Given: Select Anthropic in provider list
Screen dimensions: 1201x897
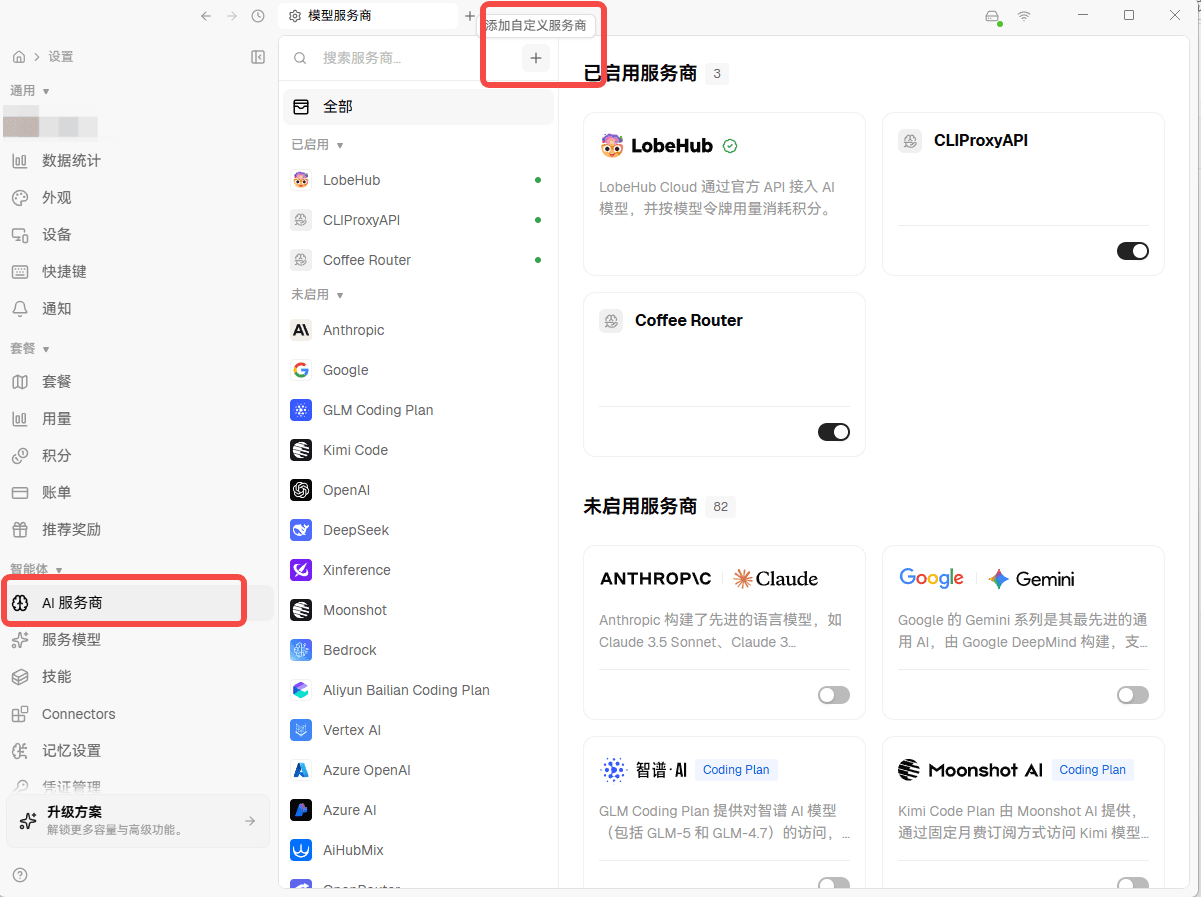Looking at the screenshot, I should click(x=418, y=330).
